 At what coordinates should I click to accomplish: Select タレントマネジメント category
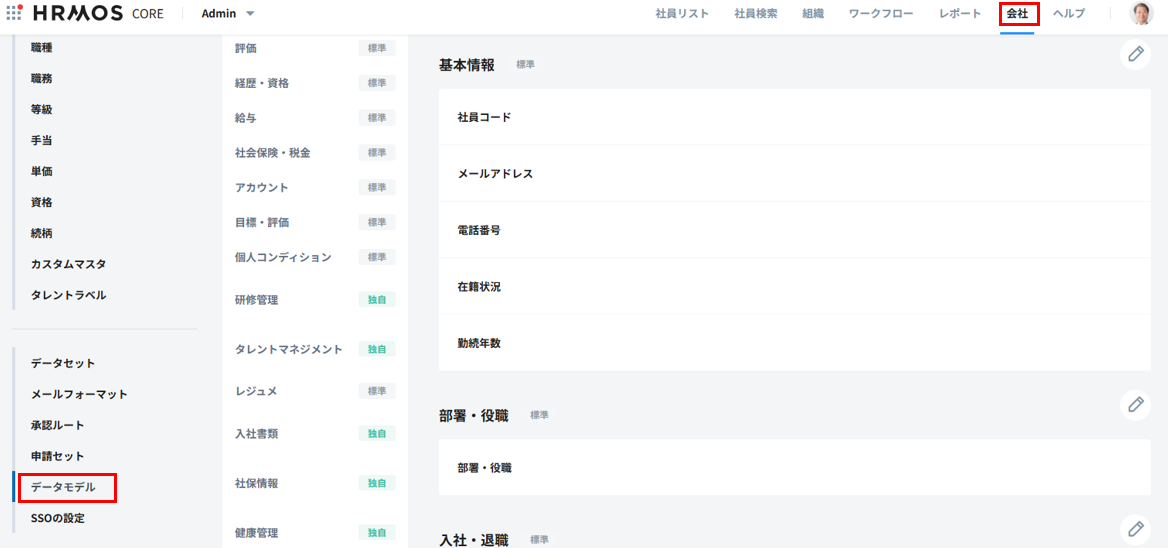pyautogui.click(x=288, y=349)
